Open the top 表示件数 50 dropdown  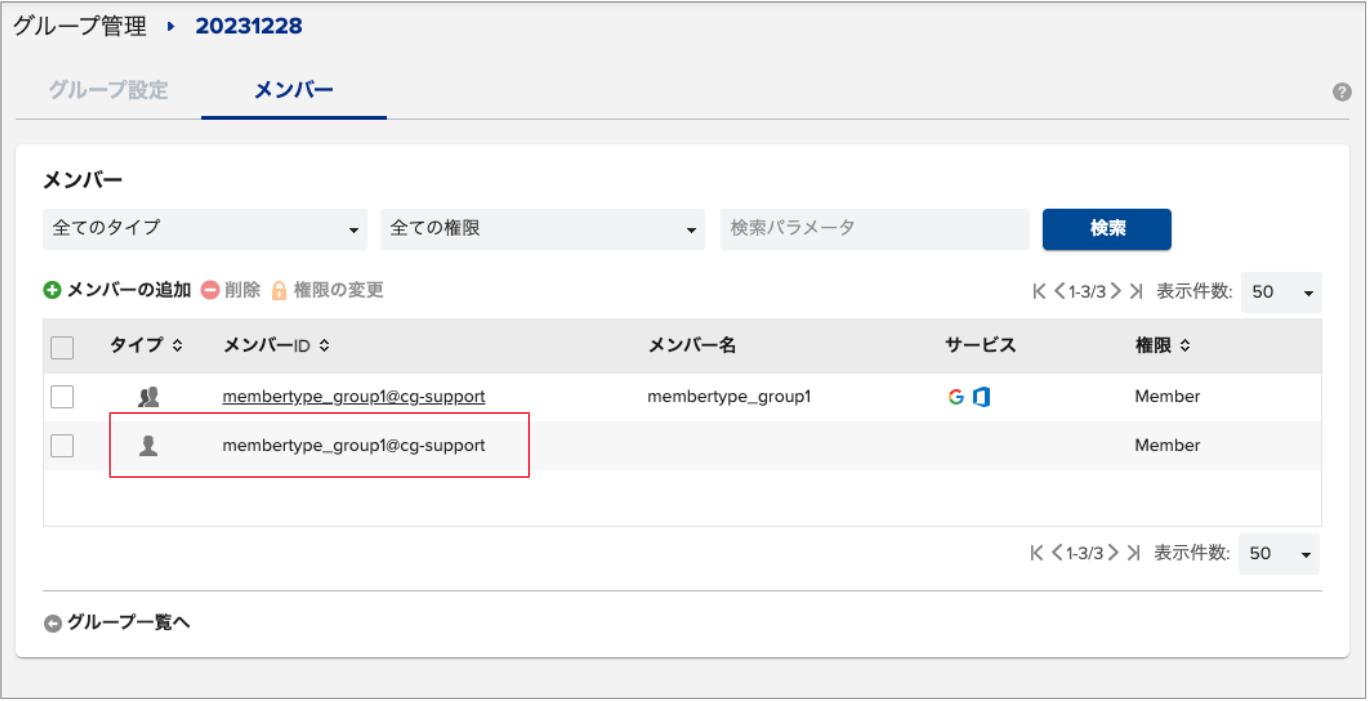tap(1281, 292)
